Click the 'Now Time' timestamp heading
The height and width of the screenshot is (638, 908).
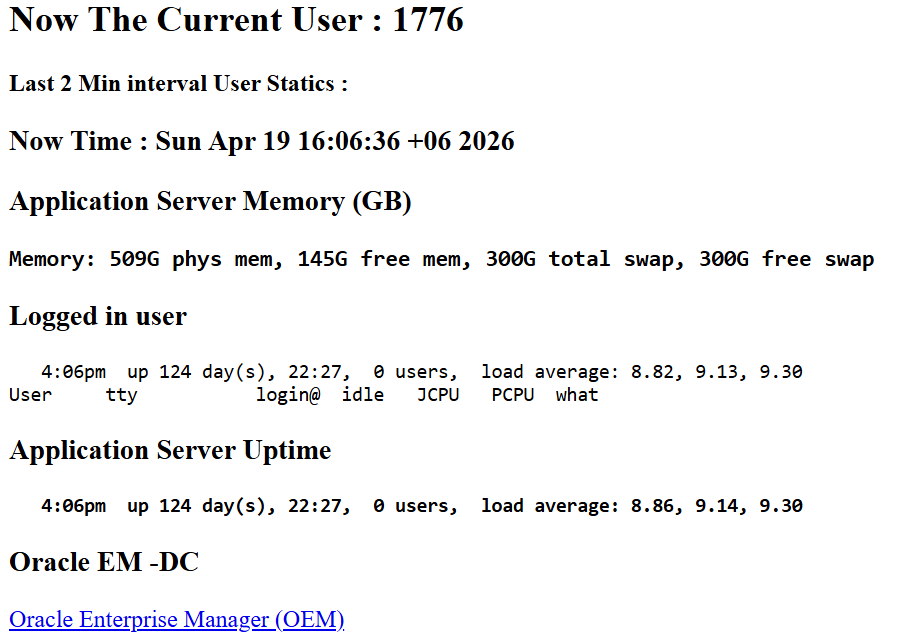[262, 141]
